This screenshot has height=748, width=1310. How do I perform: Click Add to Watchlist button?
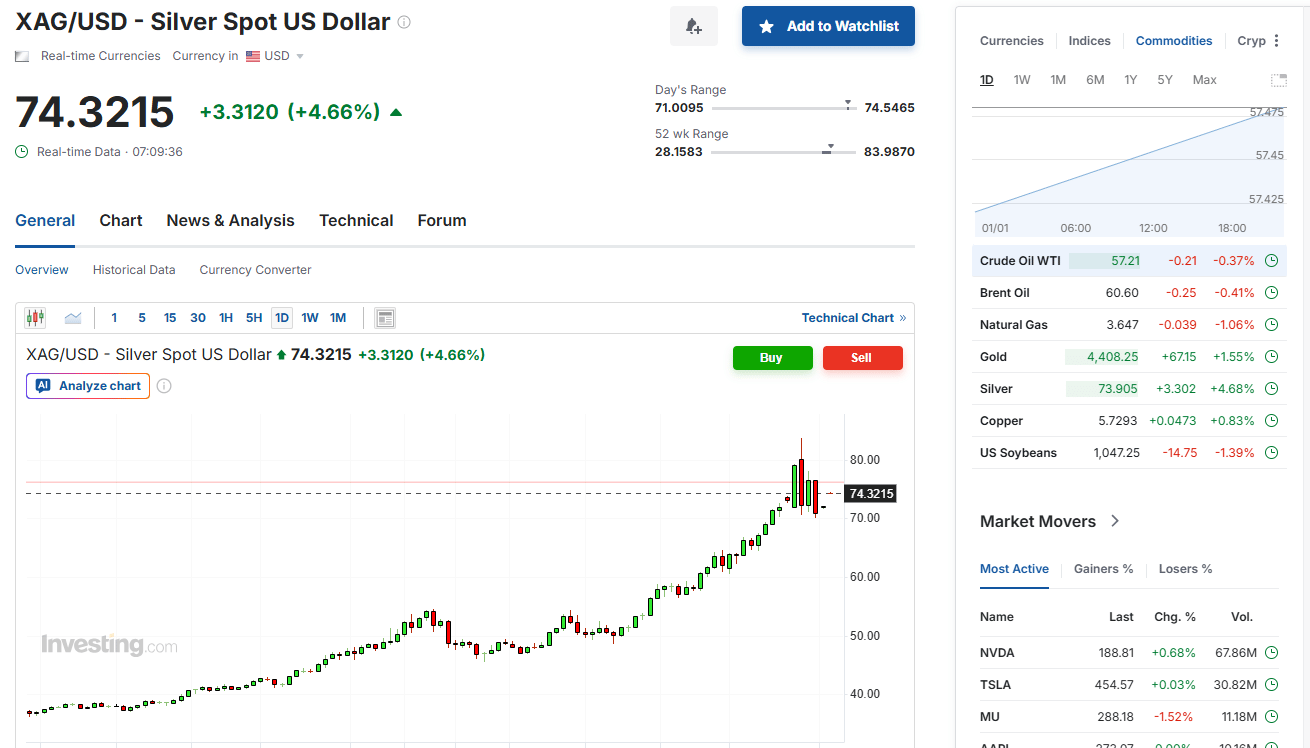[x=828, y=26]
